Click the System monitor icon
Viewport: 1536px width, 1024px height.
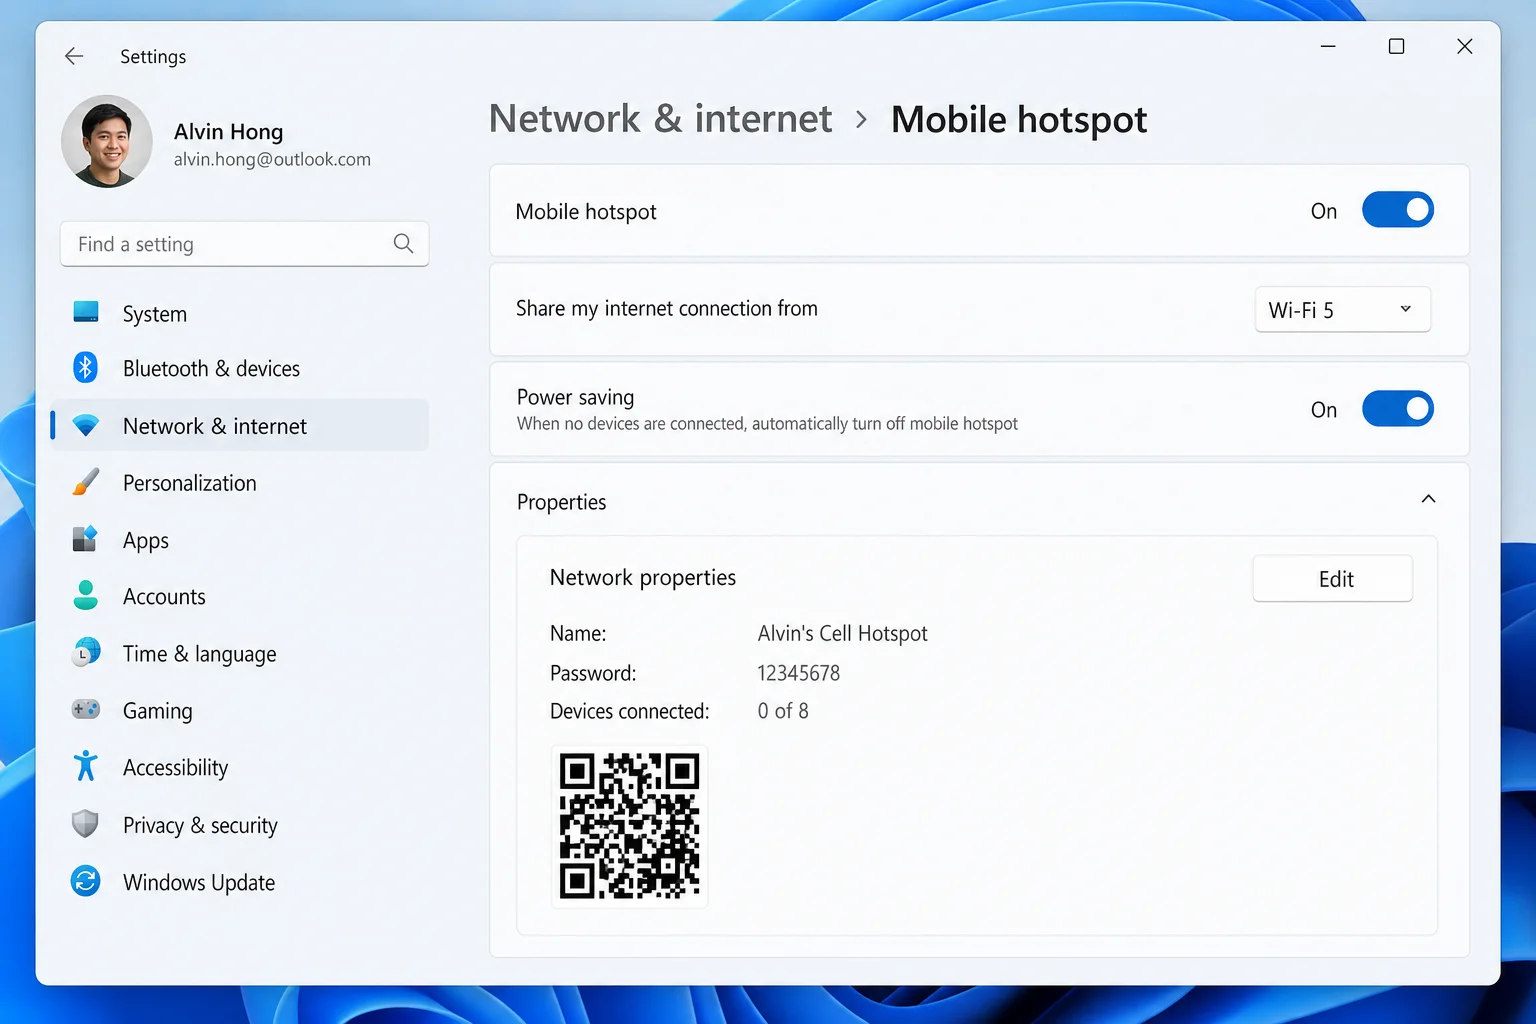click(x=86, y=312)
